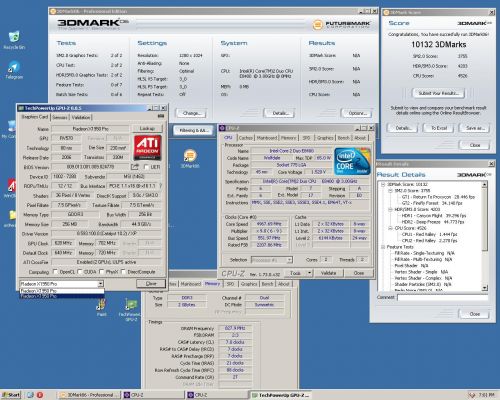Image resolution: width=500 pixels, height=400 pixels.
Task: Click the GPU-Z screenshot camera icon
Action: tap(161, 116)
